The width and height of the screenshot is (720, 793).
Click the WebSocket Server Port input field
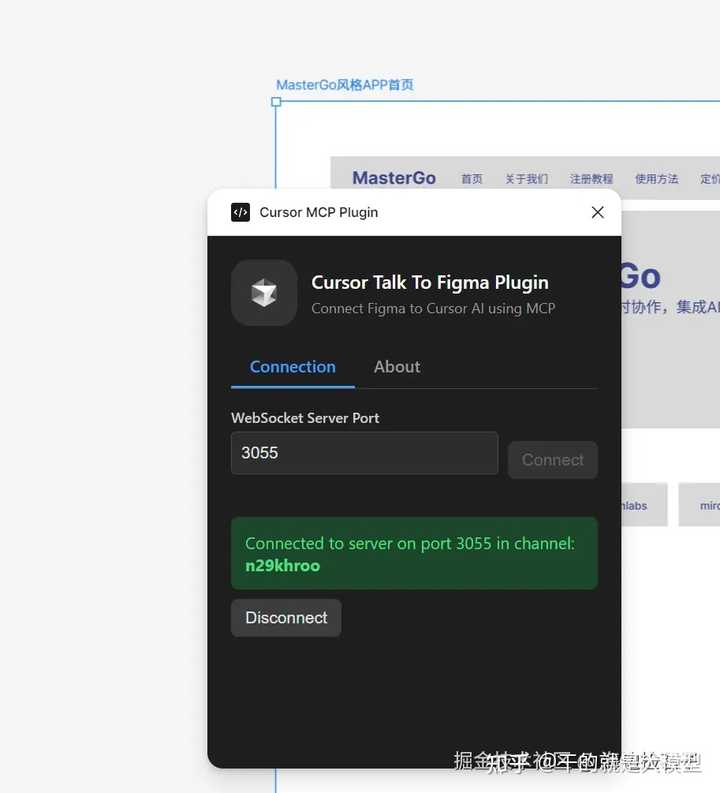pyautogui.click(x=364, y=453)
